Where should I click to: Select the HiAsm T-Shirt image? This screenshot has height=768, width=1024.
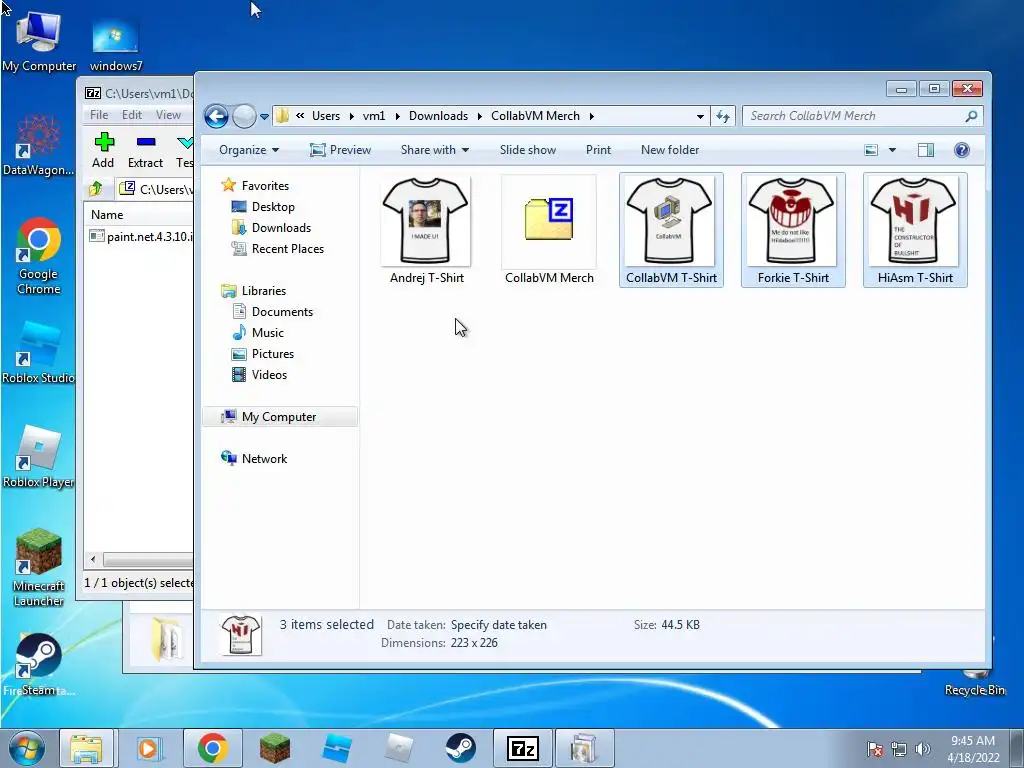[x=915, y=230]
